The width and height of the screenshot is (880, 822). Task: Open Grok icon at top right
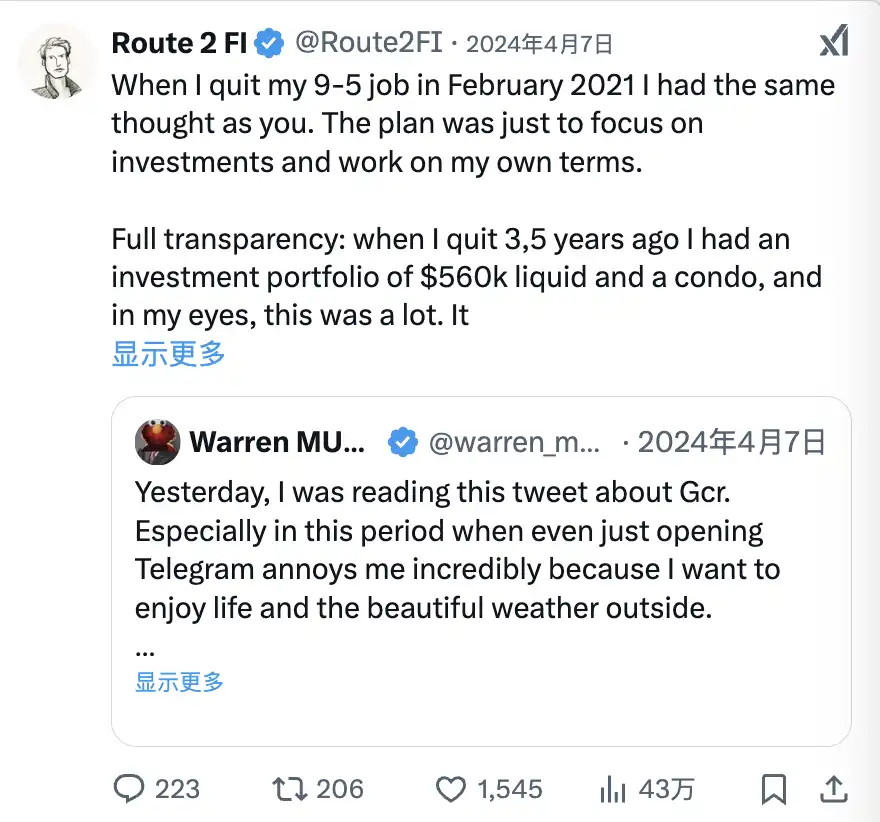[833, 42]
